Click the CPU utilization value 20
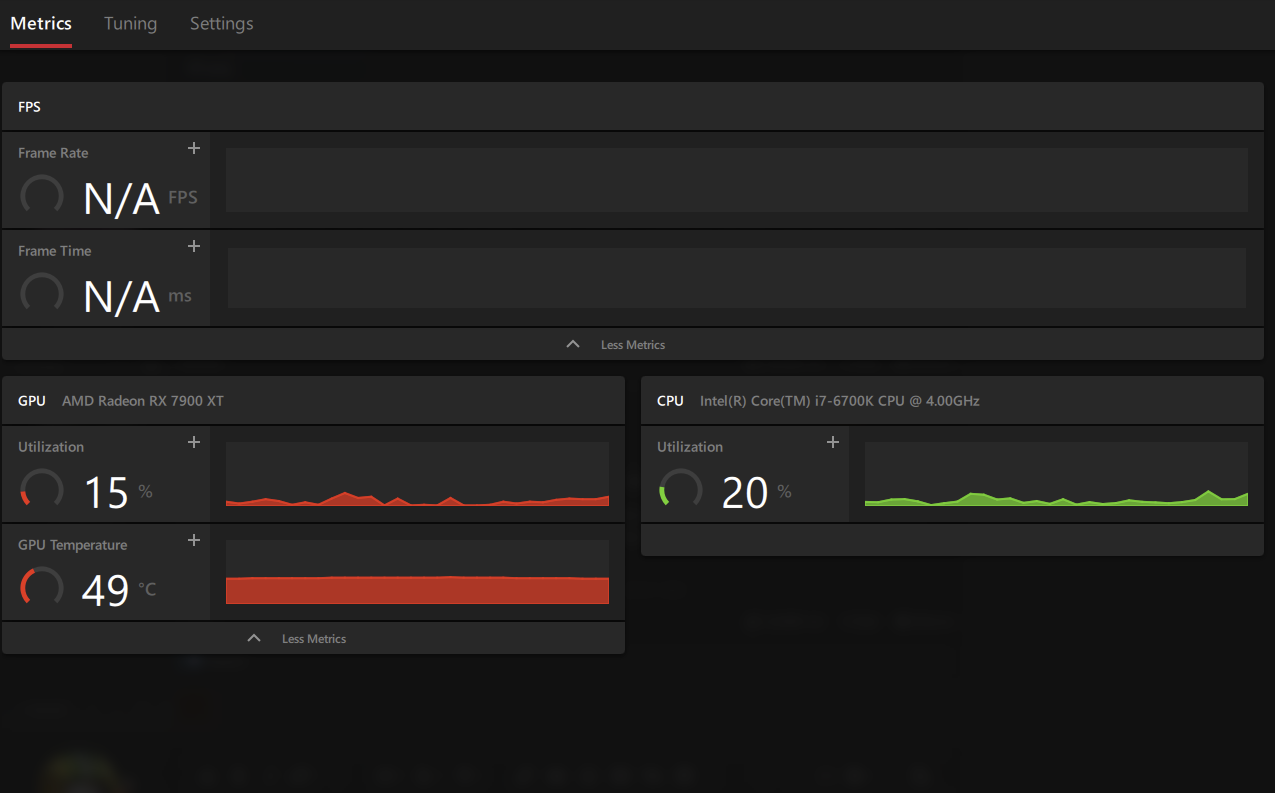1275x793 pixels. [745, 492]
